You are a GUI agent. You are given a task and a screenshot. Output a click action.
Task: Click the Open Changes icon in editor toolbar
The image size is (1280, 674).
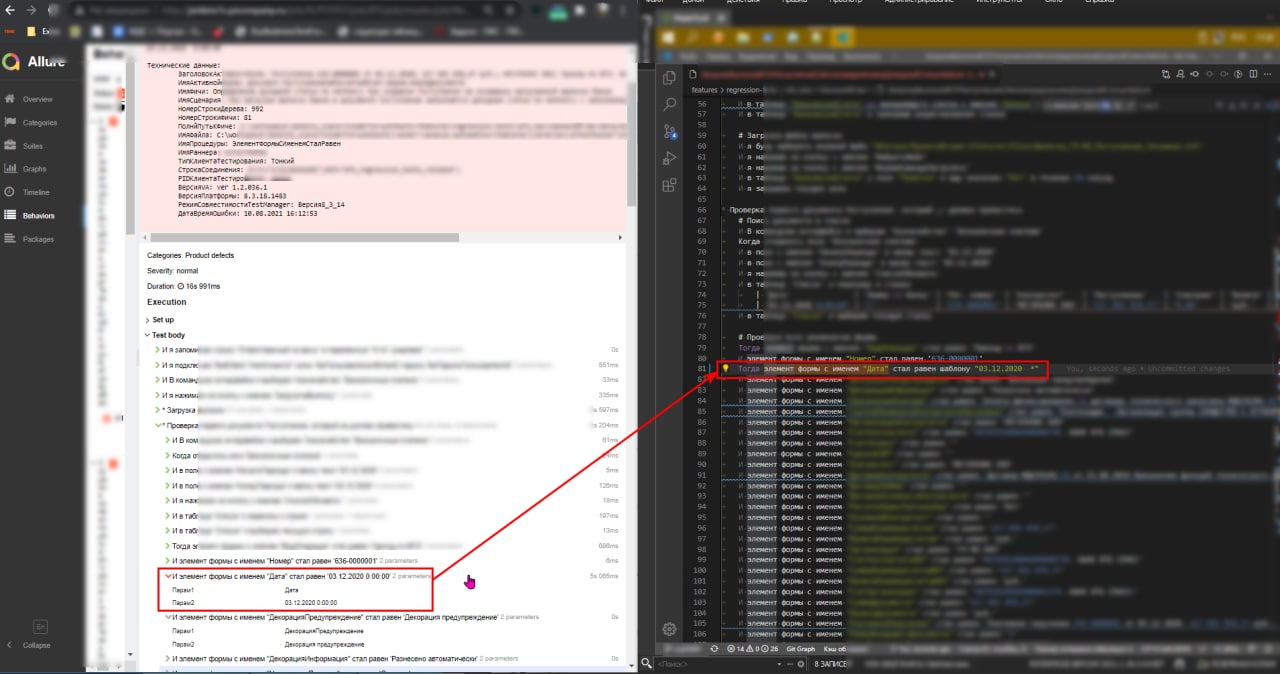click(1166, 74)
